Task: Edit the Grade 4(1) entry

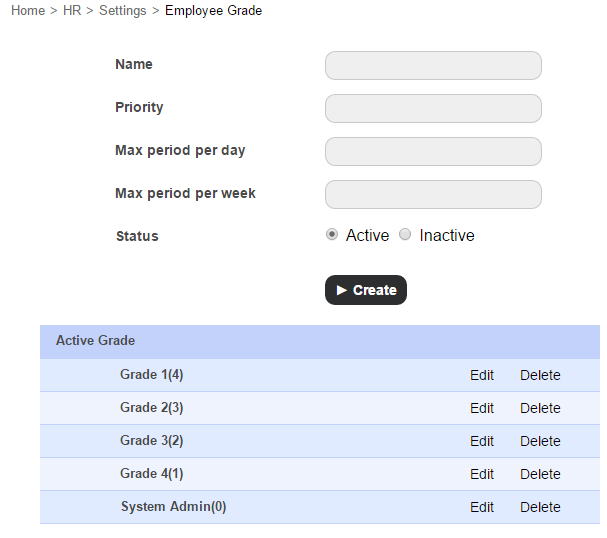Action: coord(482,475)
